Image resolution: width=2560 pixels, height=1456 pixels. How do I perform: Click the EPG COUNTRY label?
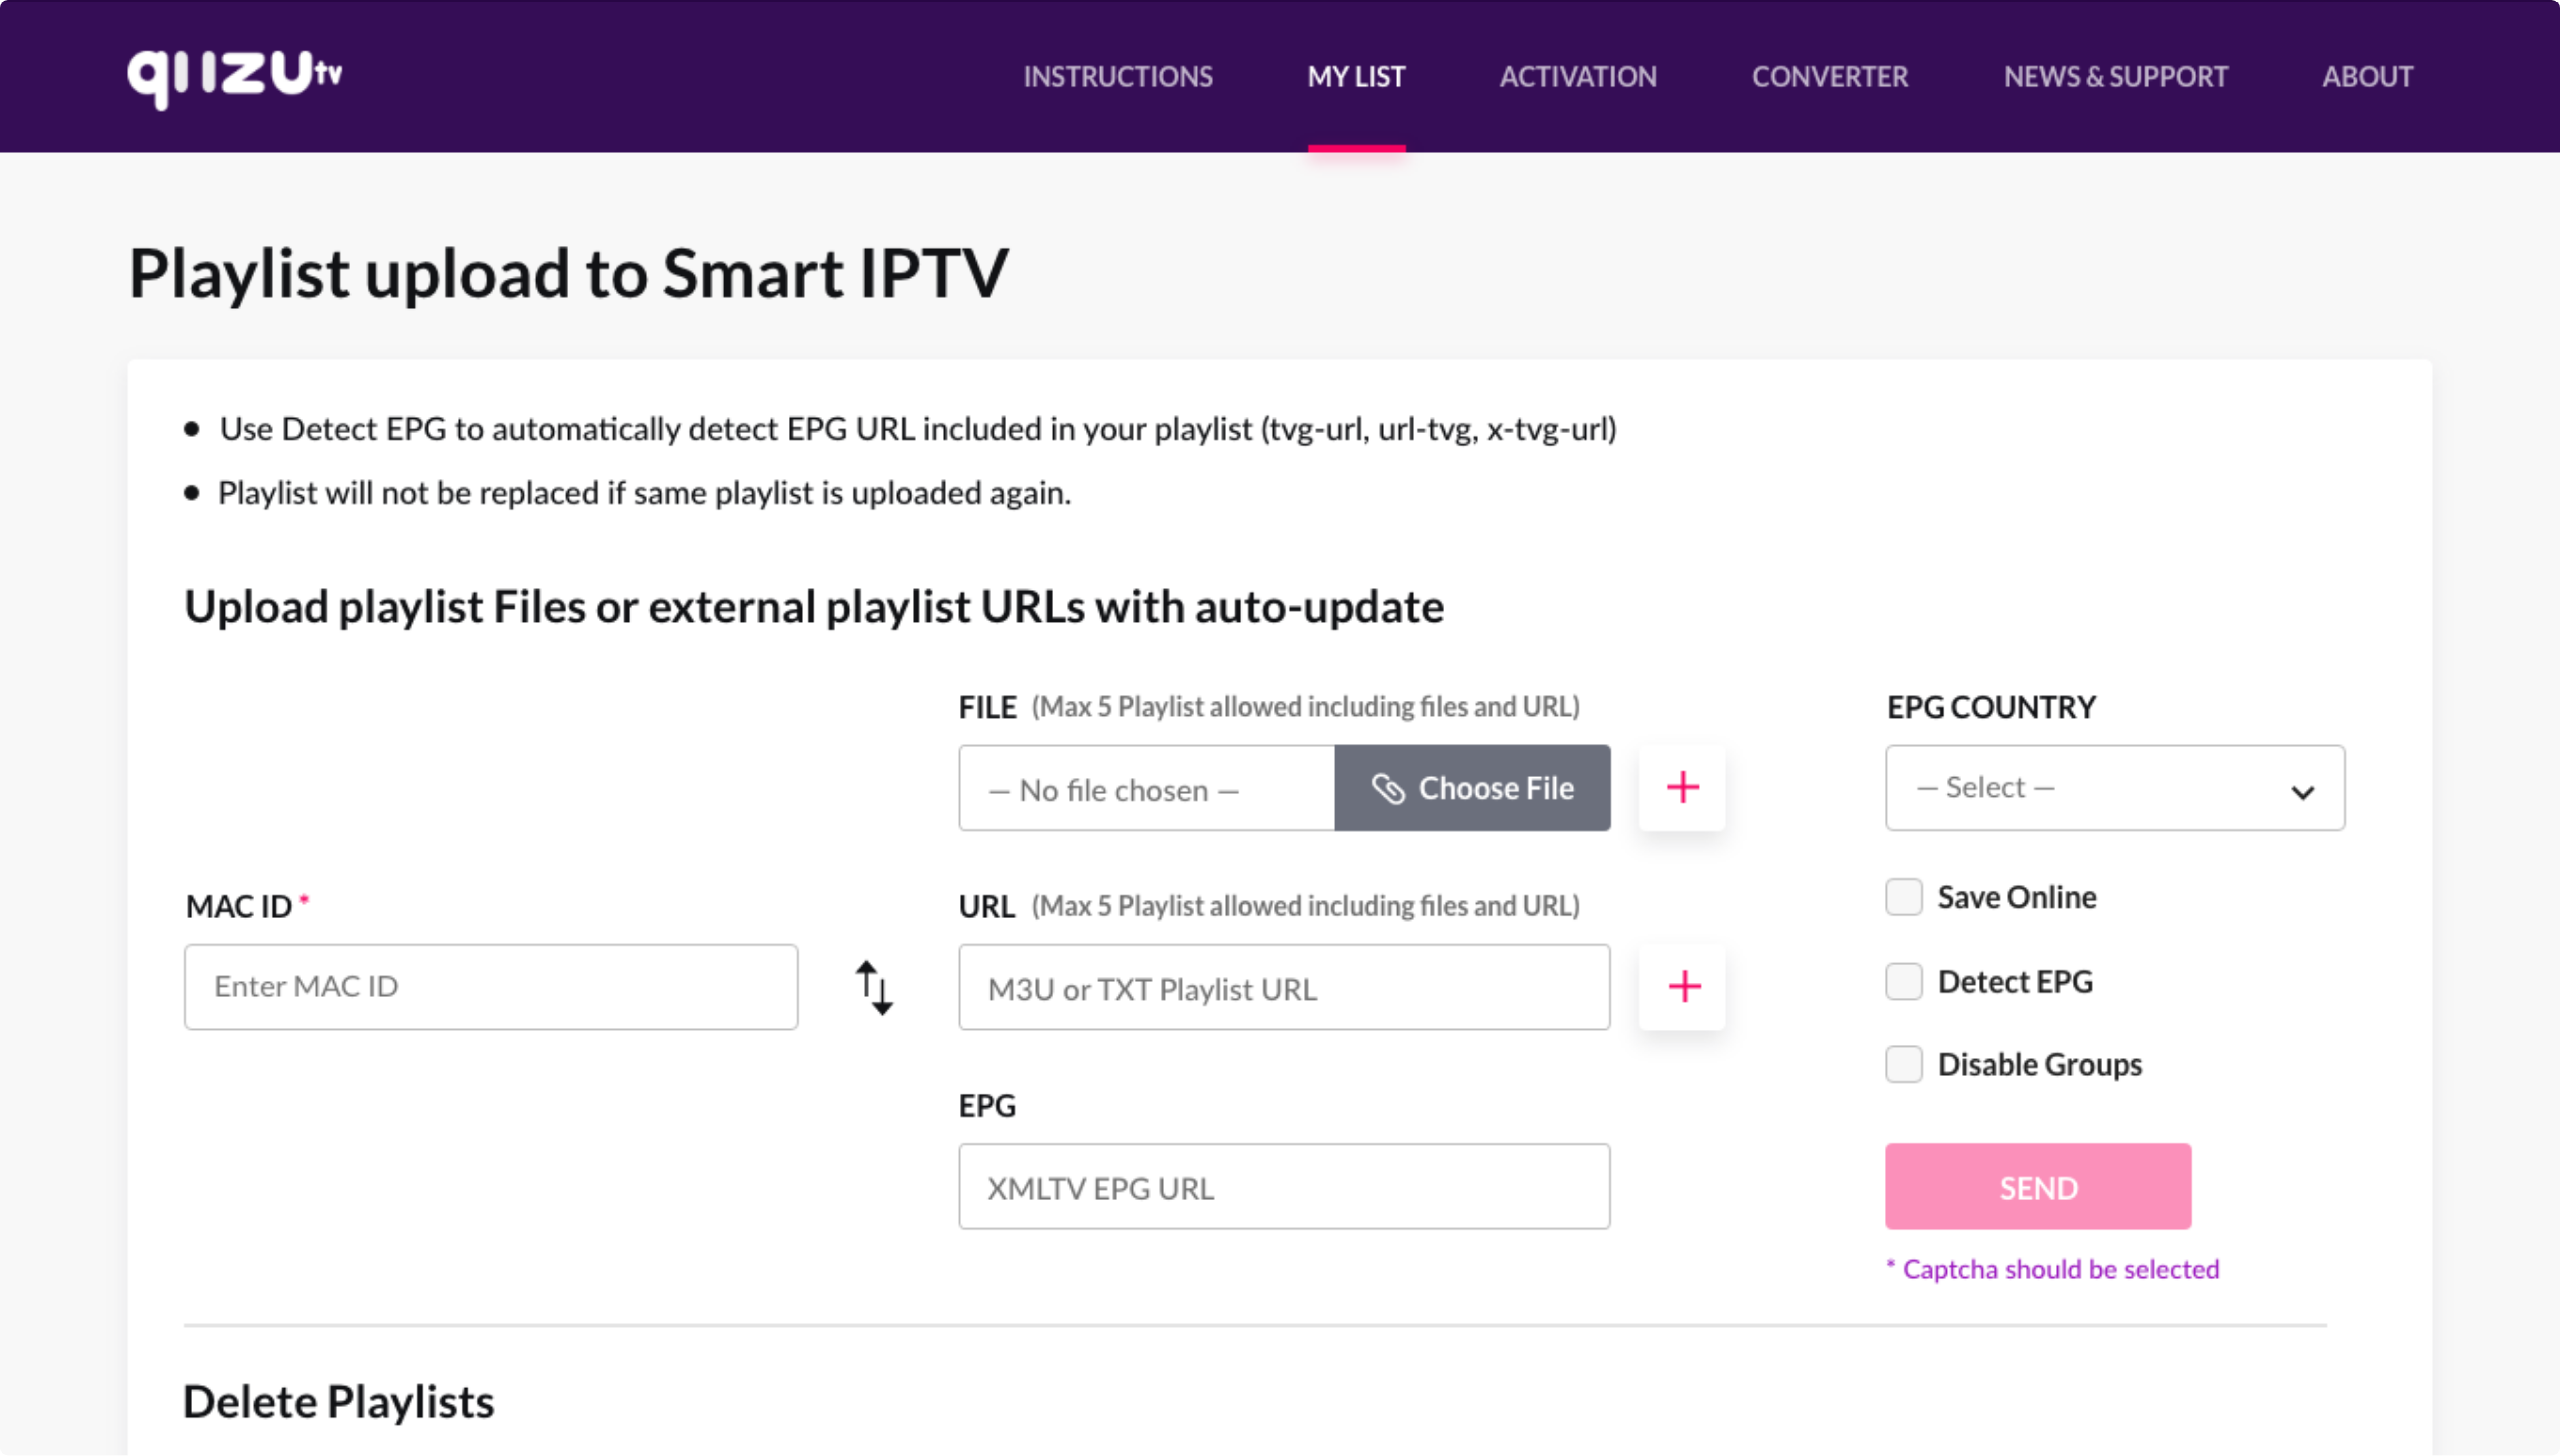point(1990,707)
